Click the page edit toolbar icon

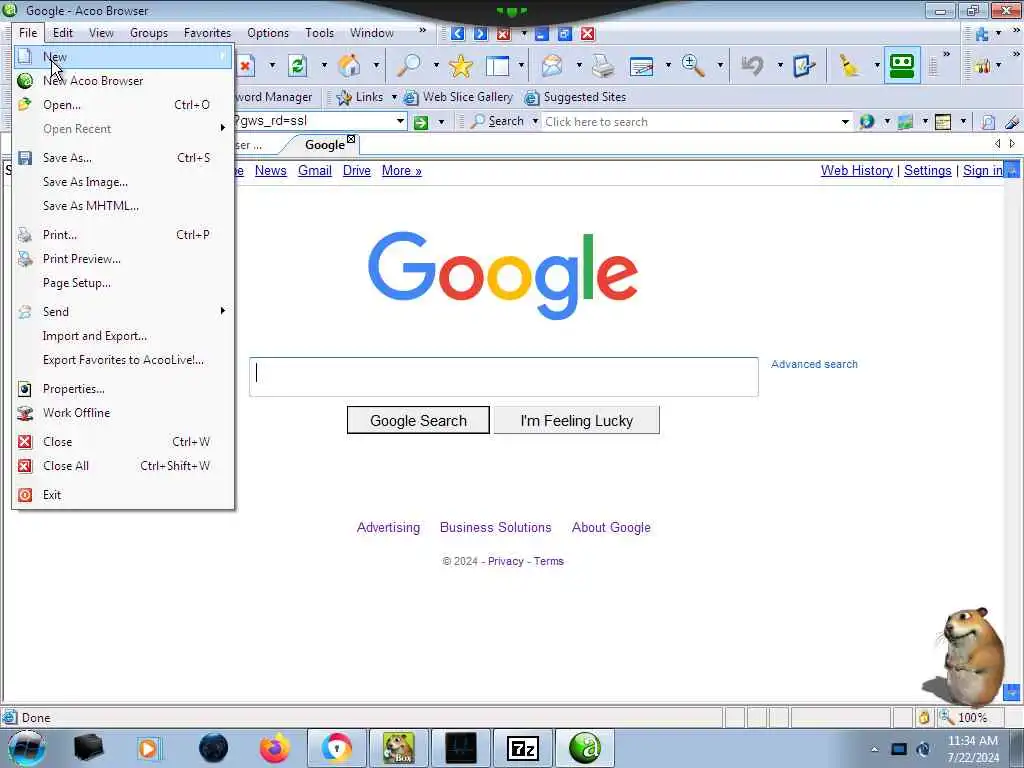tap(641, 66)
